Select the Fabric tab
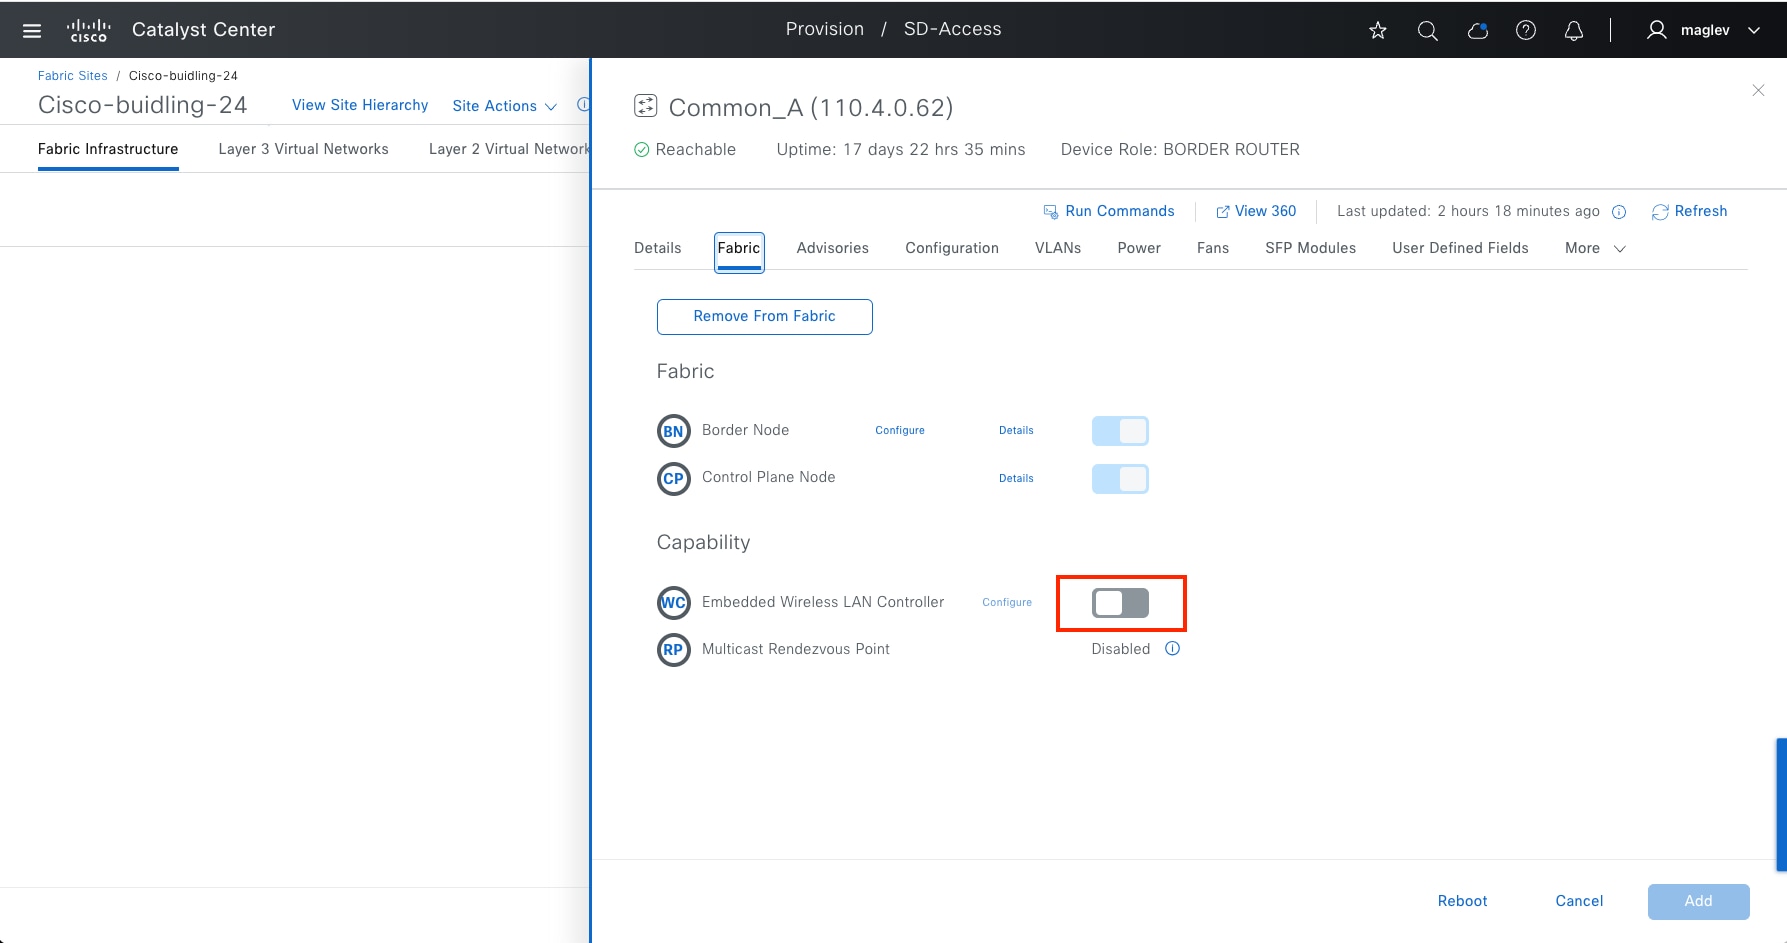Image resolution: width=1787 pixels, height=943 pixels. click(739, 248)
